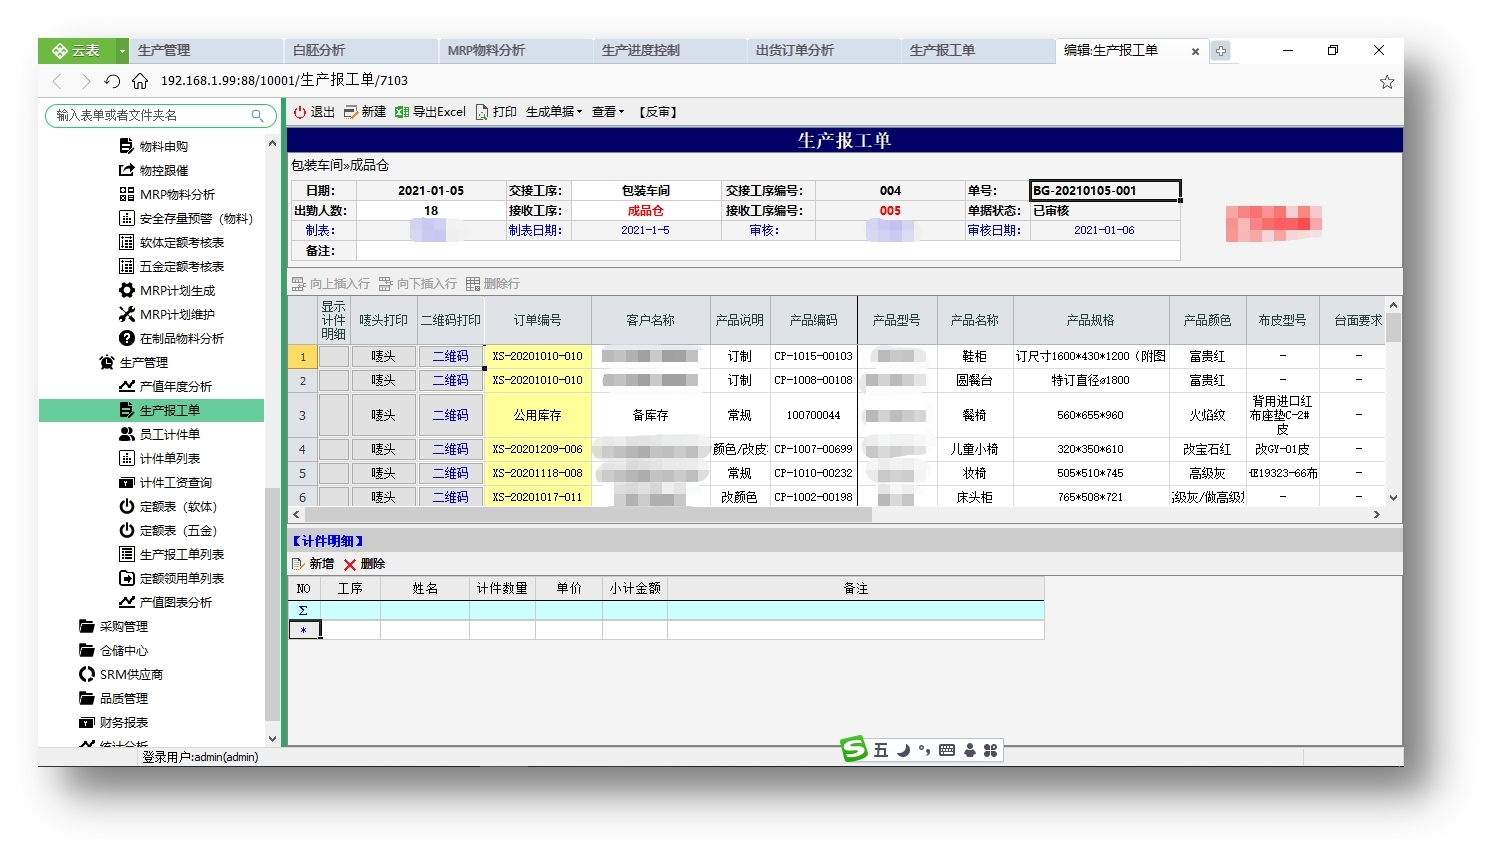Switch to the 生产管理 tab
This screenshot has width=1494, height=858.
coord(205,51)
